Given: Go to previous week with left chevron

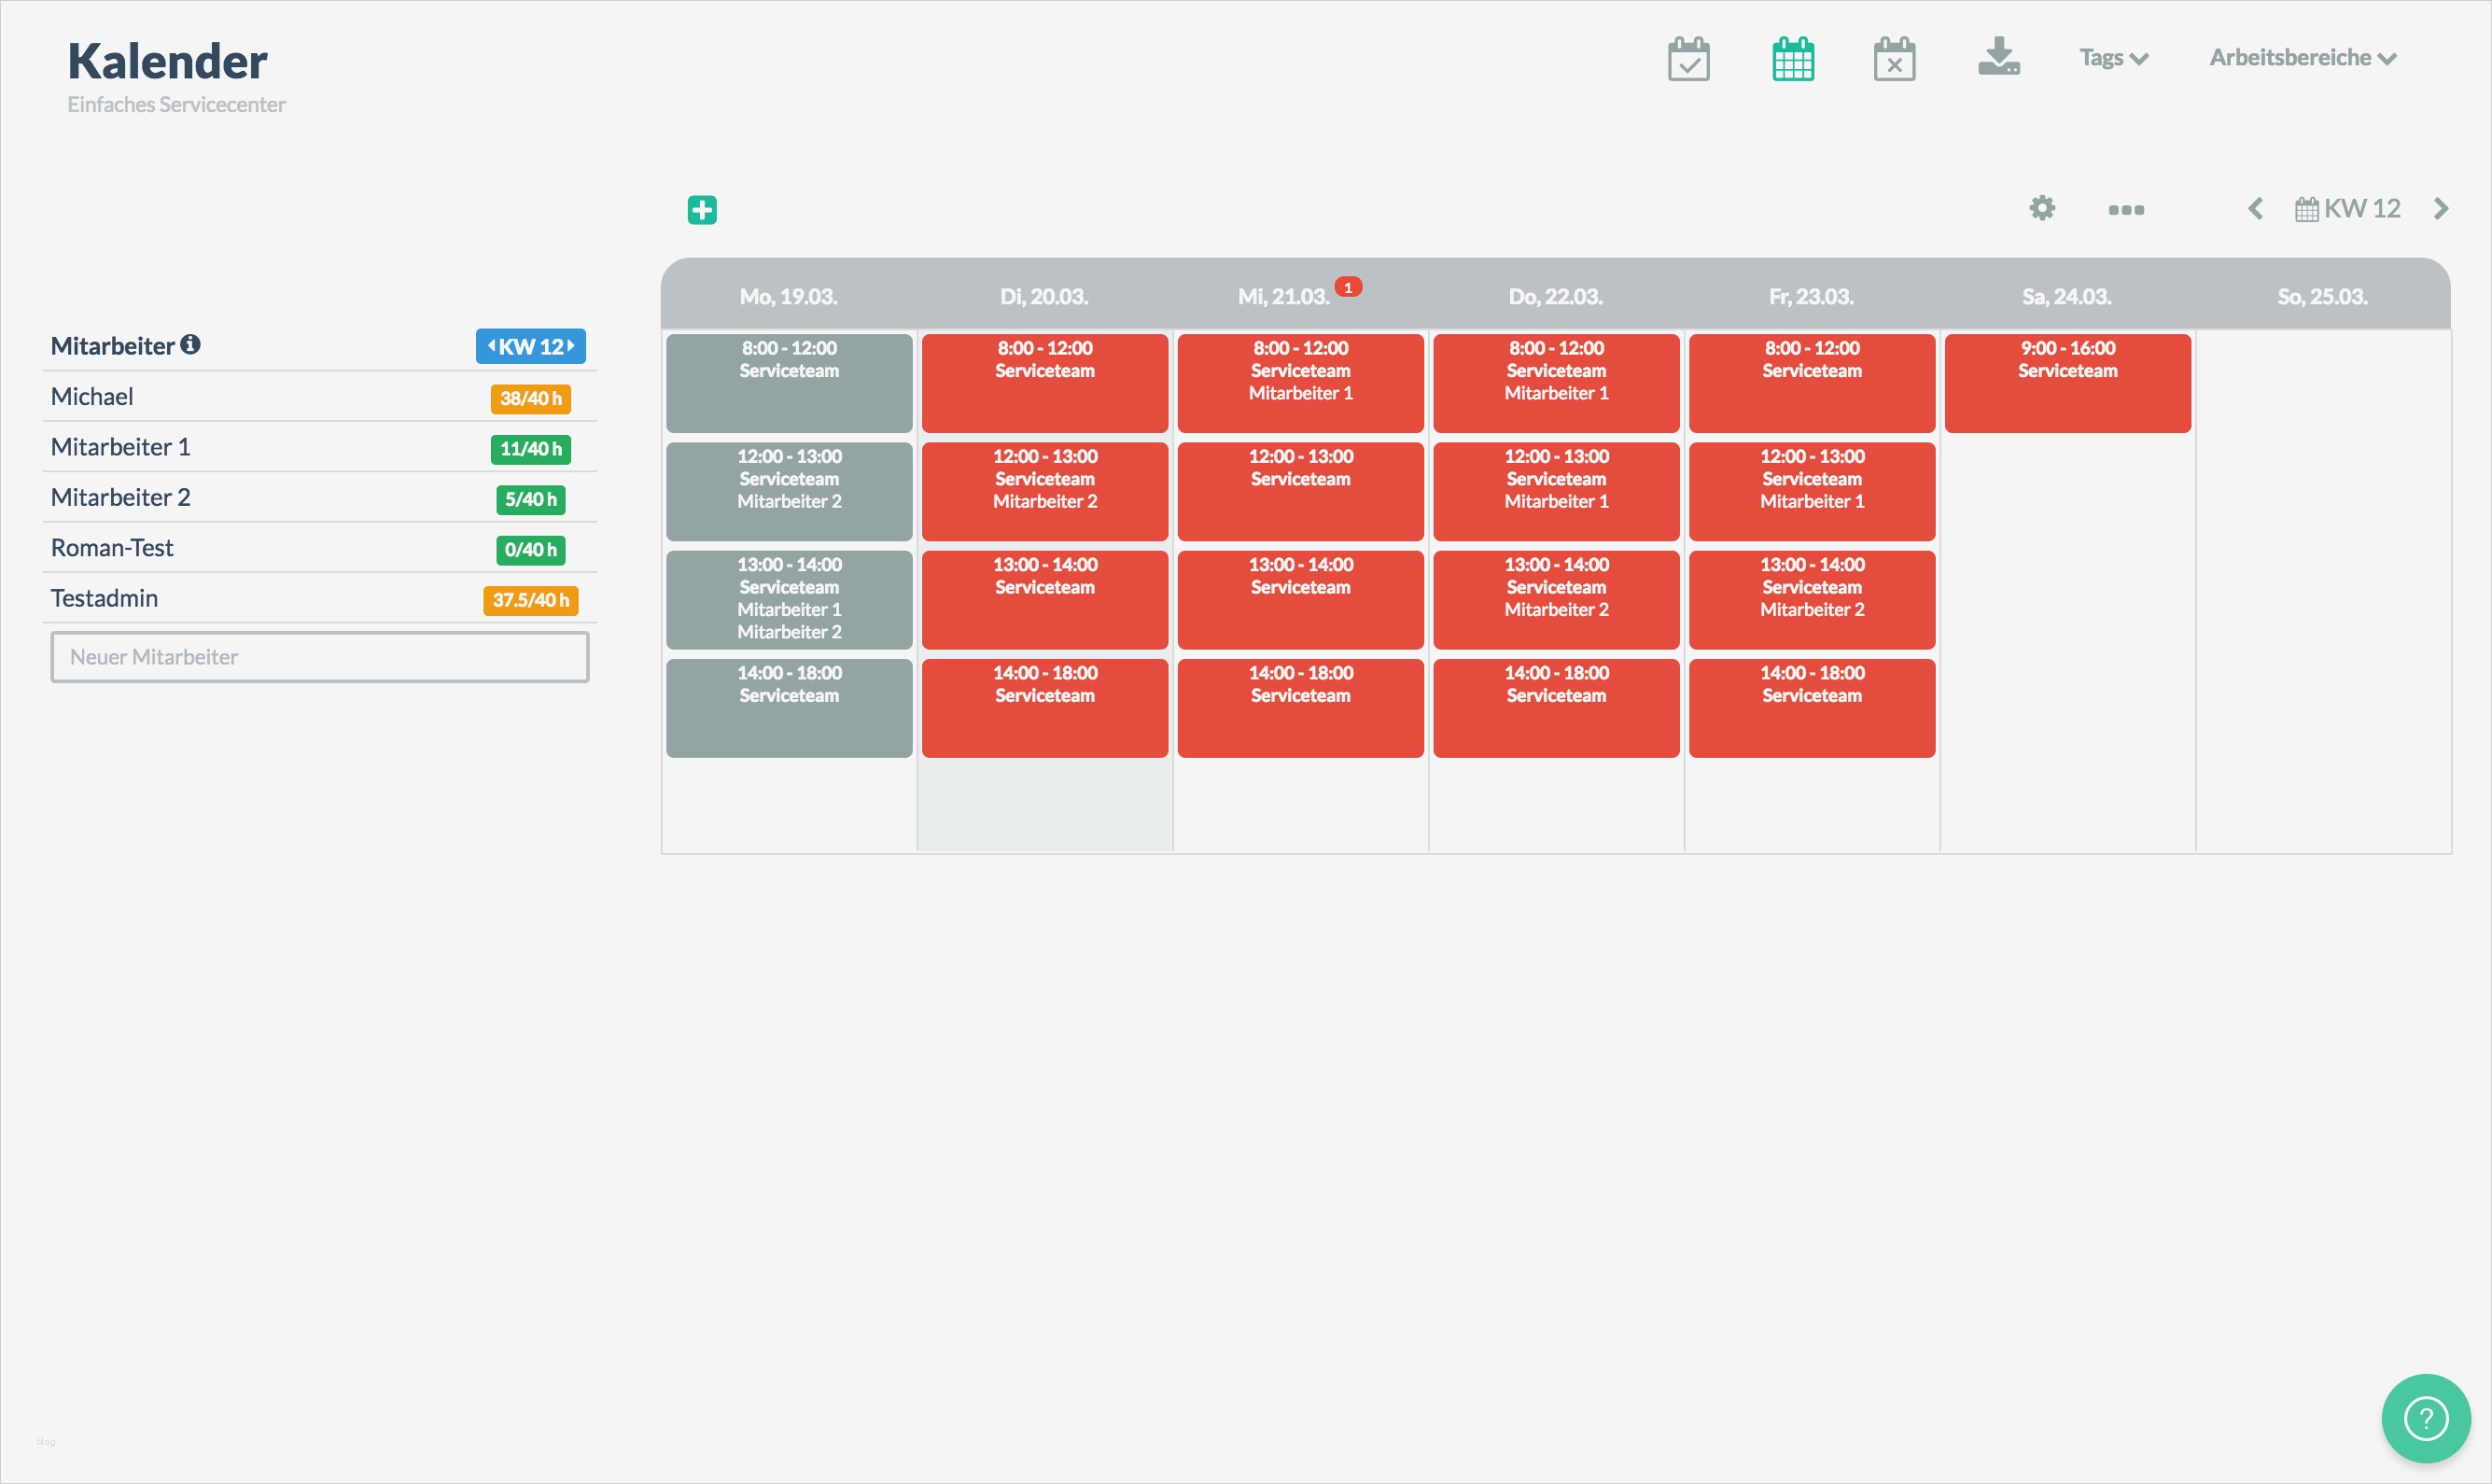Looking at the screenshot, I should tap(2255, 209).
